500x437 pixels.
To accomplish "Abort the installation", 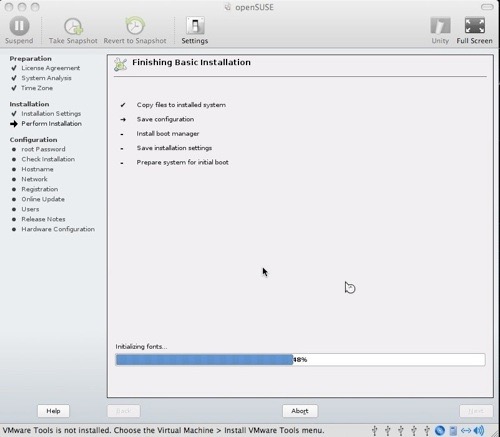I will pyautogui.click(x=300, y=411).
